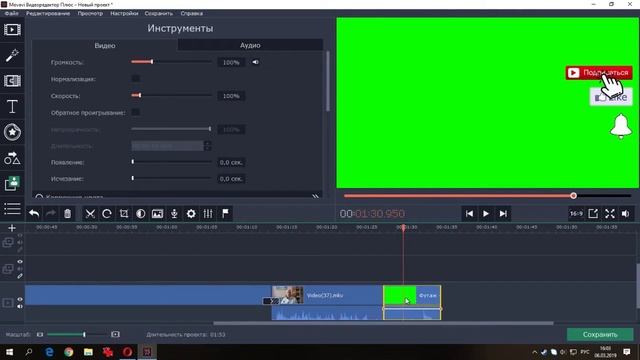Switch to the Аудио tab
The image size is (640, 360).
click(x=250, y=45)
